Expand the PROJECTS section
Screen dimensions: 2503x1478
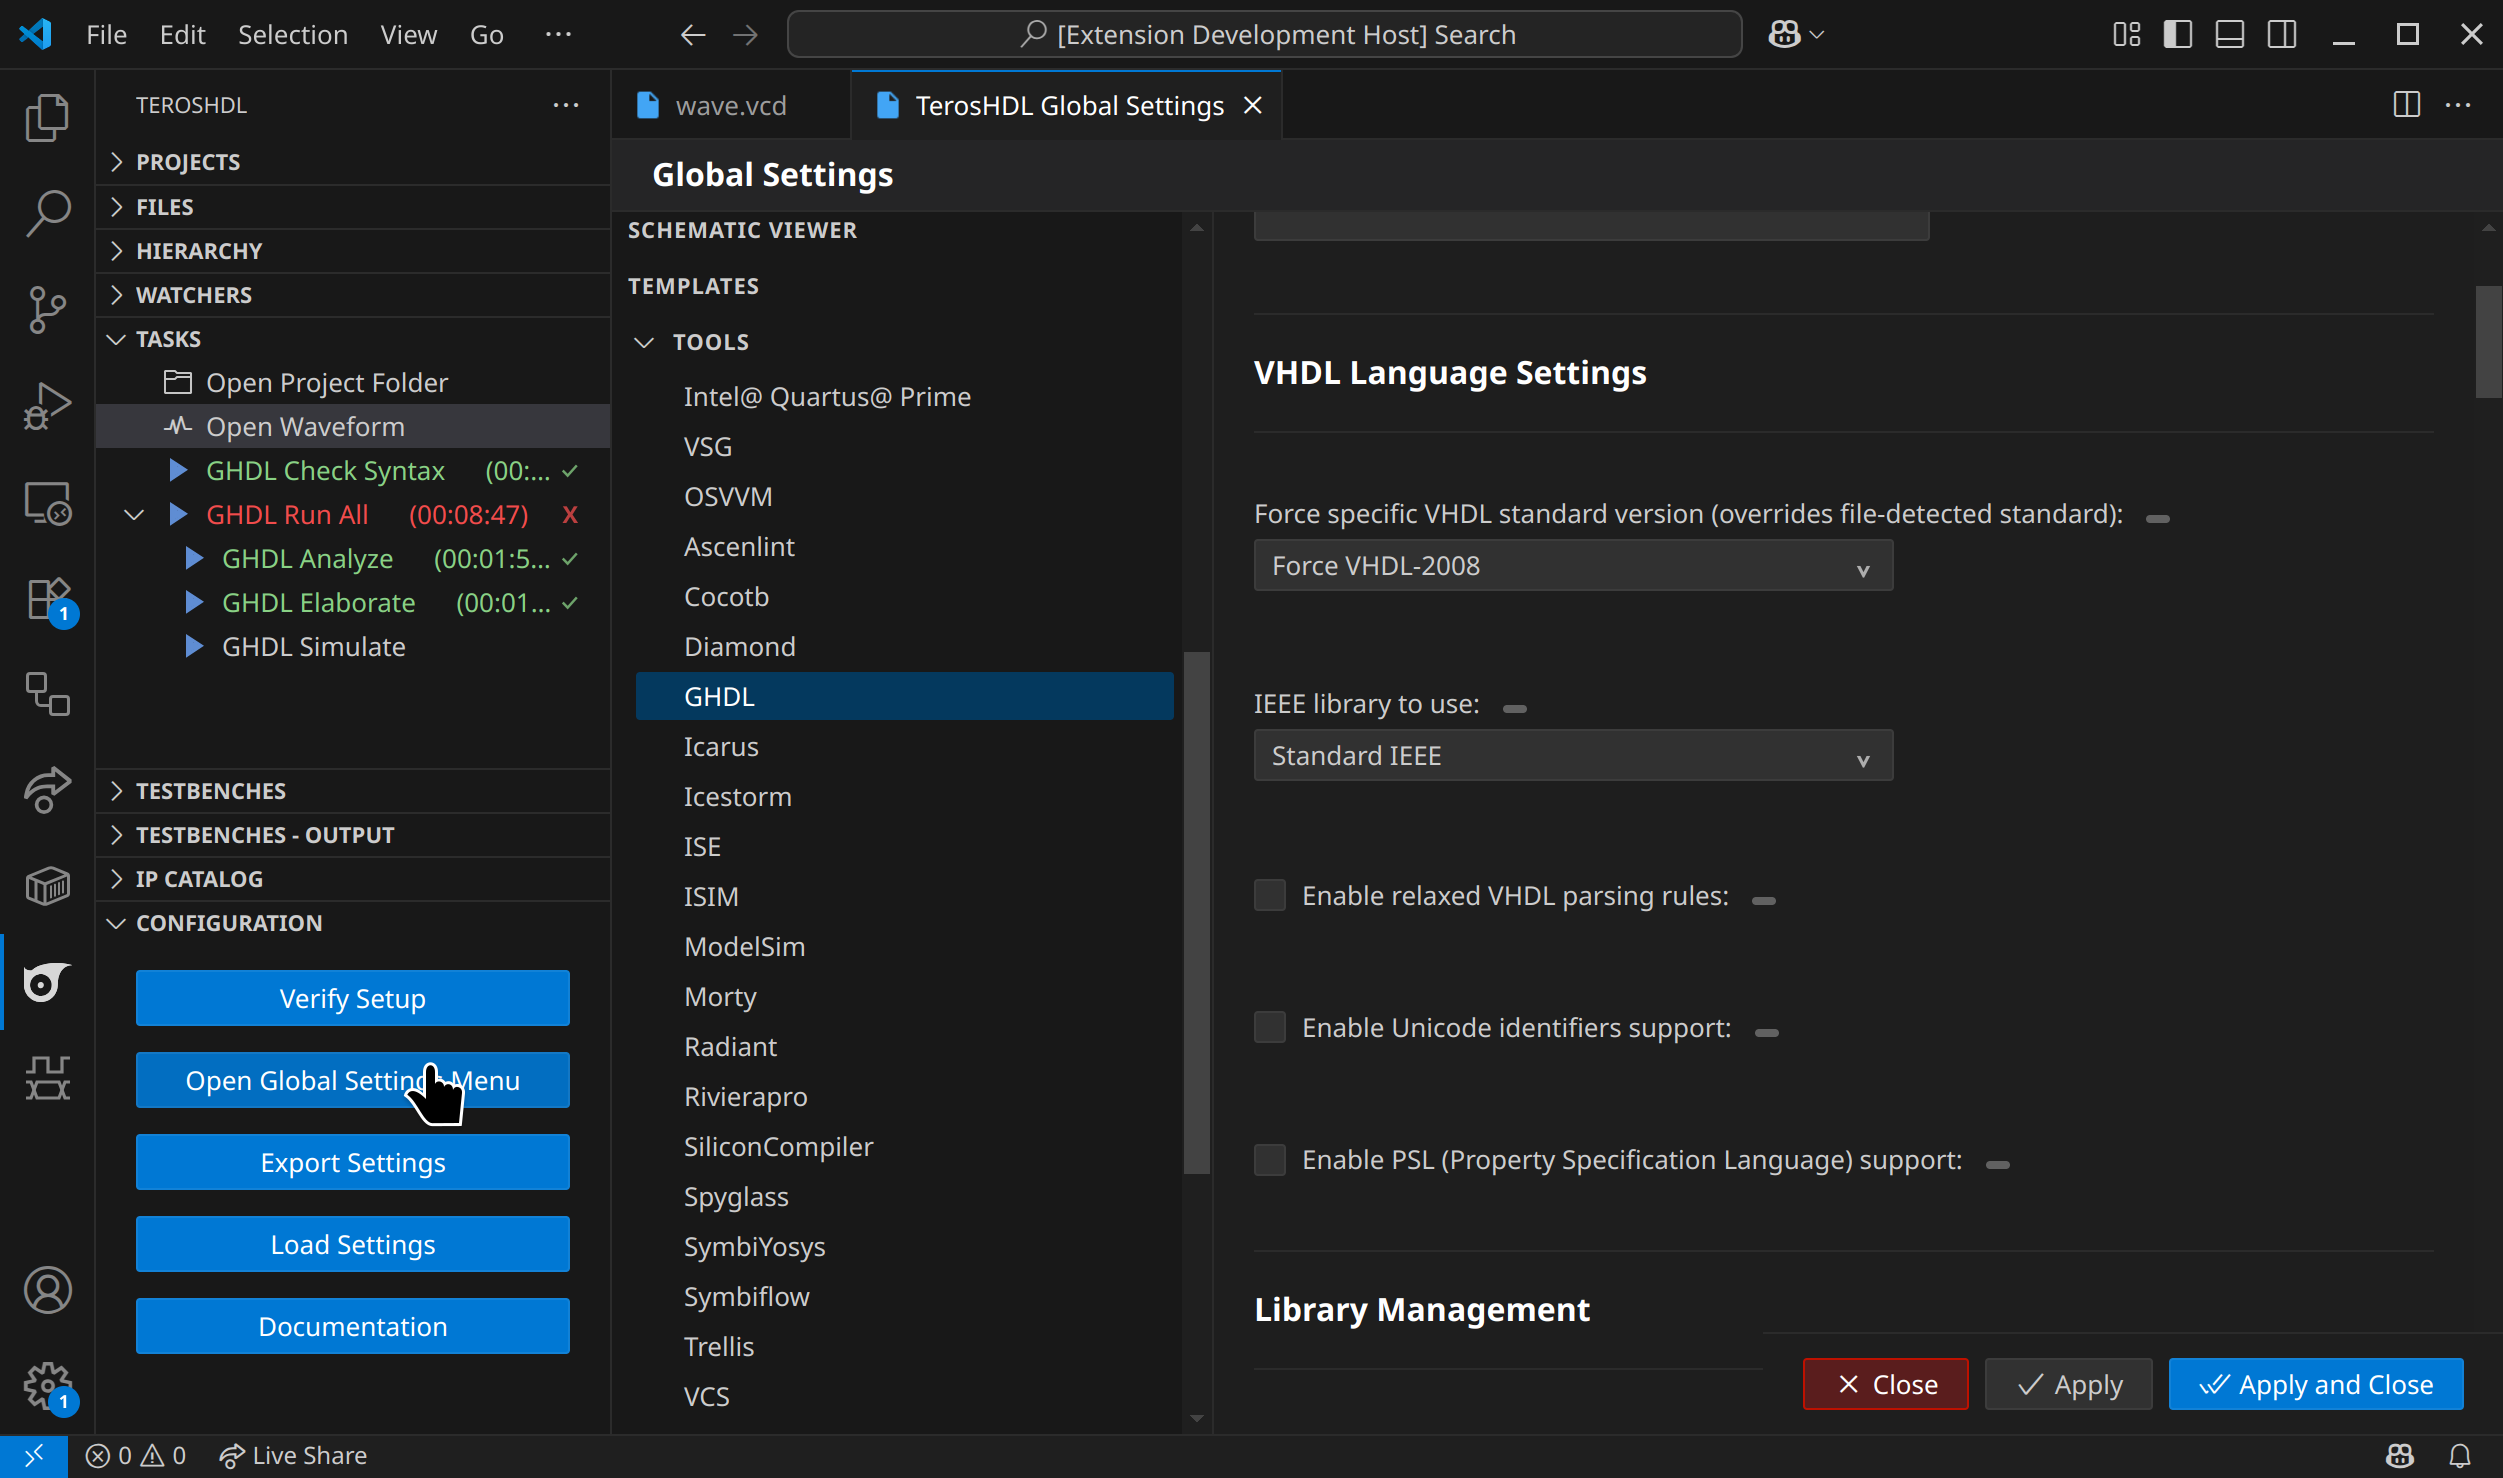(x=353, y=161)
